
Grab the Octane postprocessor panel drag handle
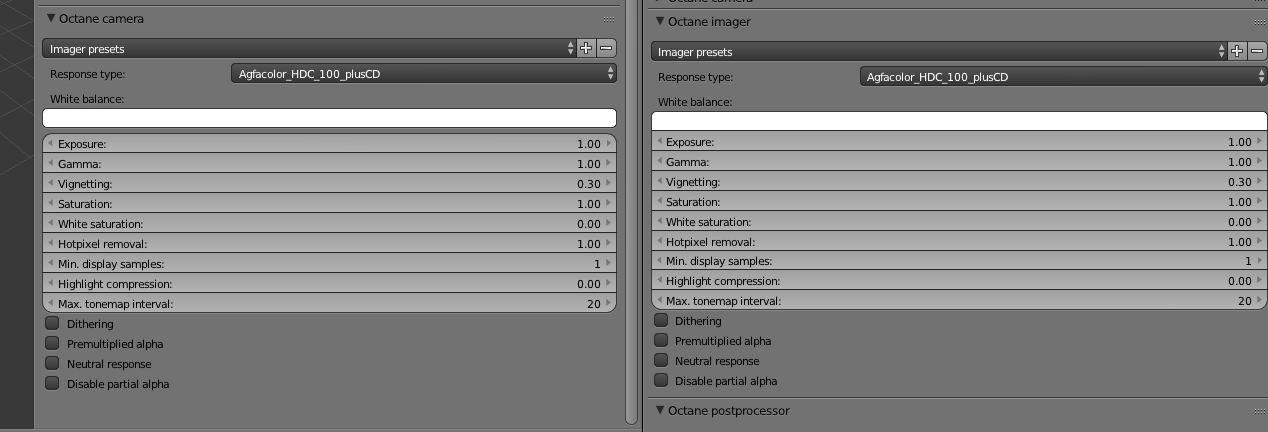(x=1259, y=411)
